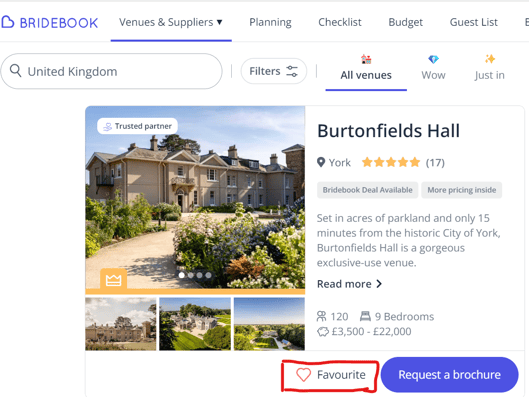Click the five-star rating for Burtonfields Hall
This screenshot has height=397, width=529.
391,163
